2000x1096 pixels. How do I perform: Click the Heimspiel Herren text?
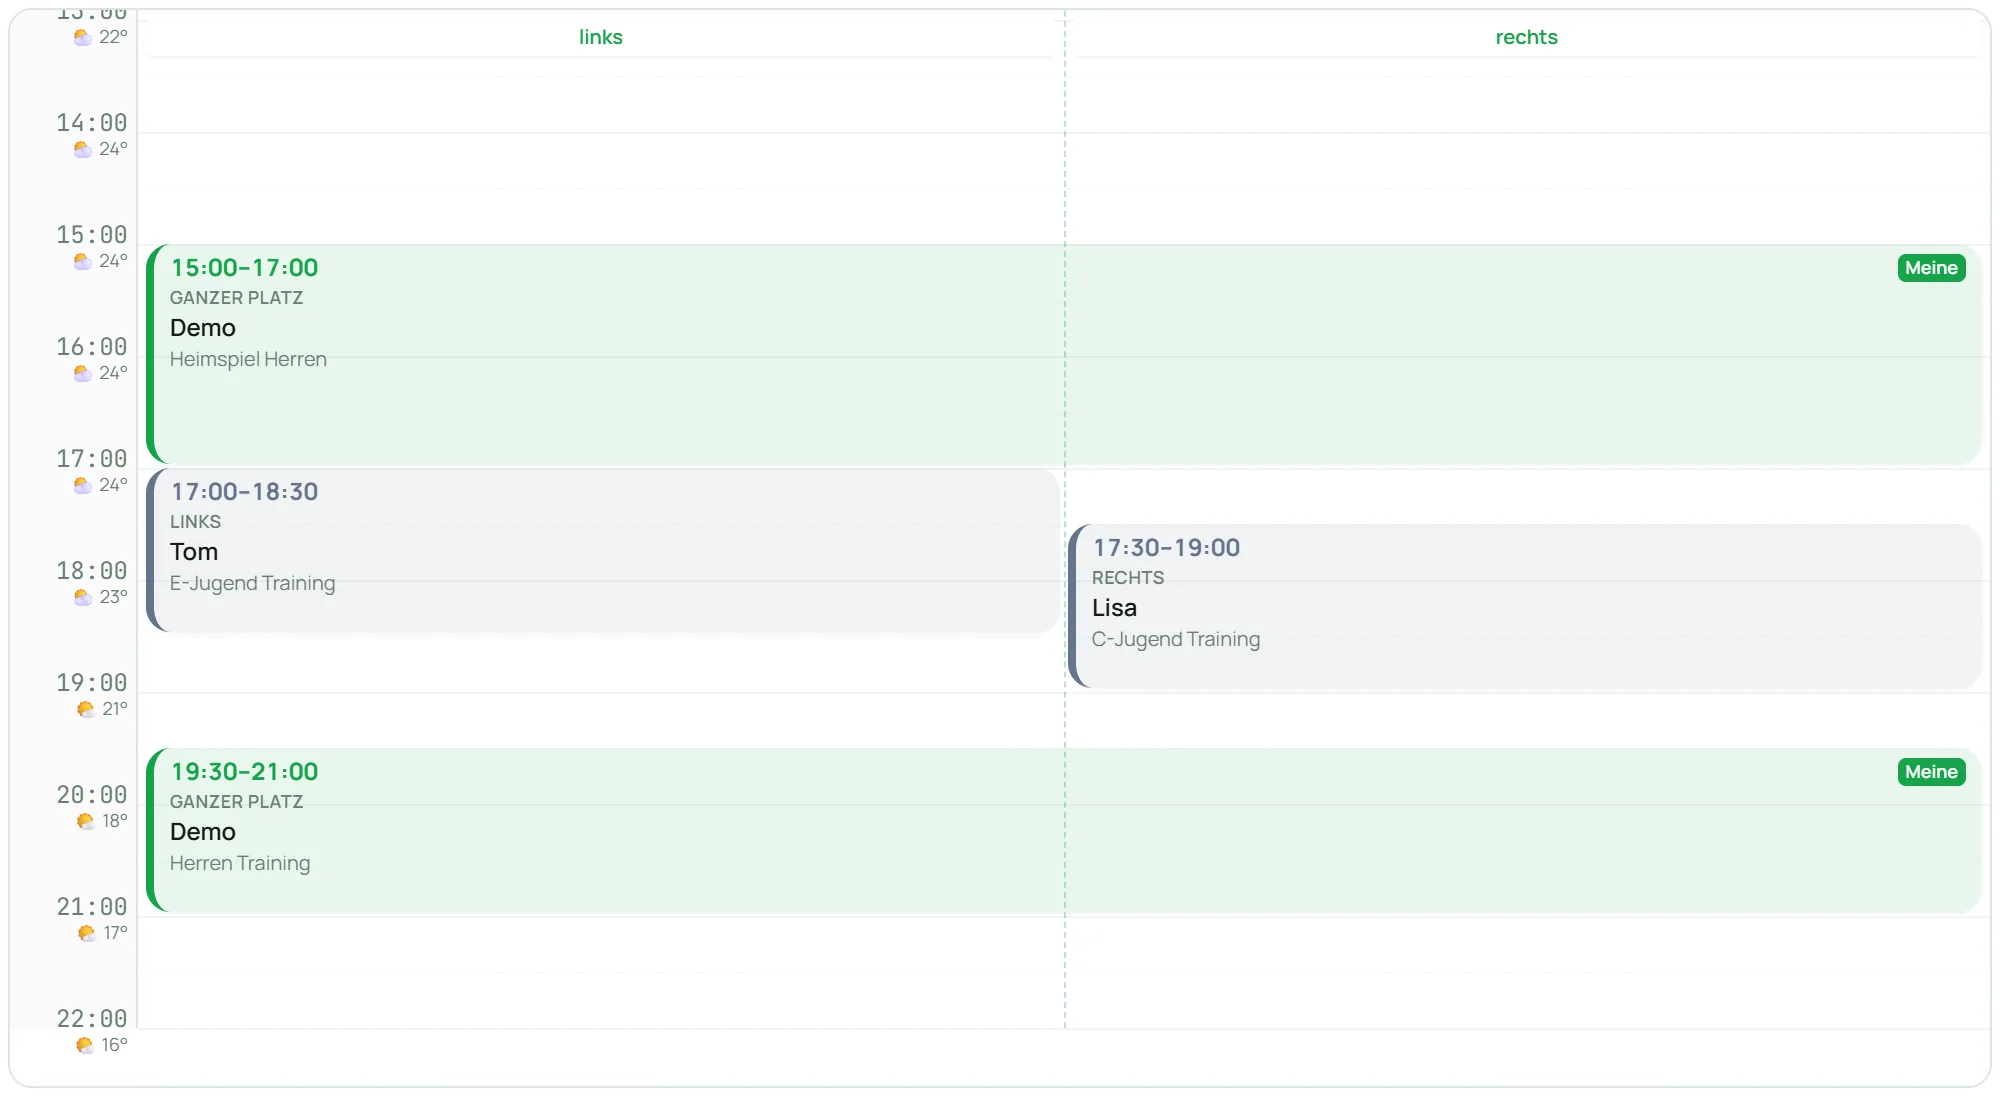248,359
